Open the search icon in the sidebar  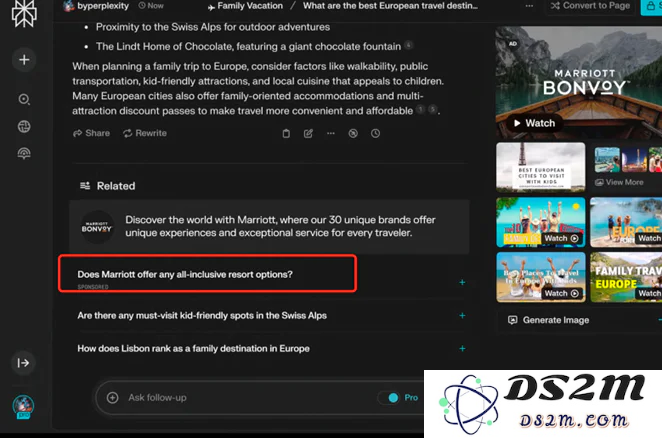(24, 99)
